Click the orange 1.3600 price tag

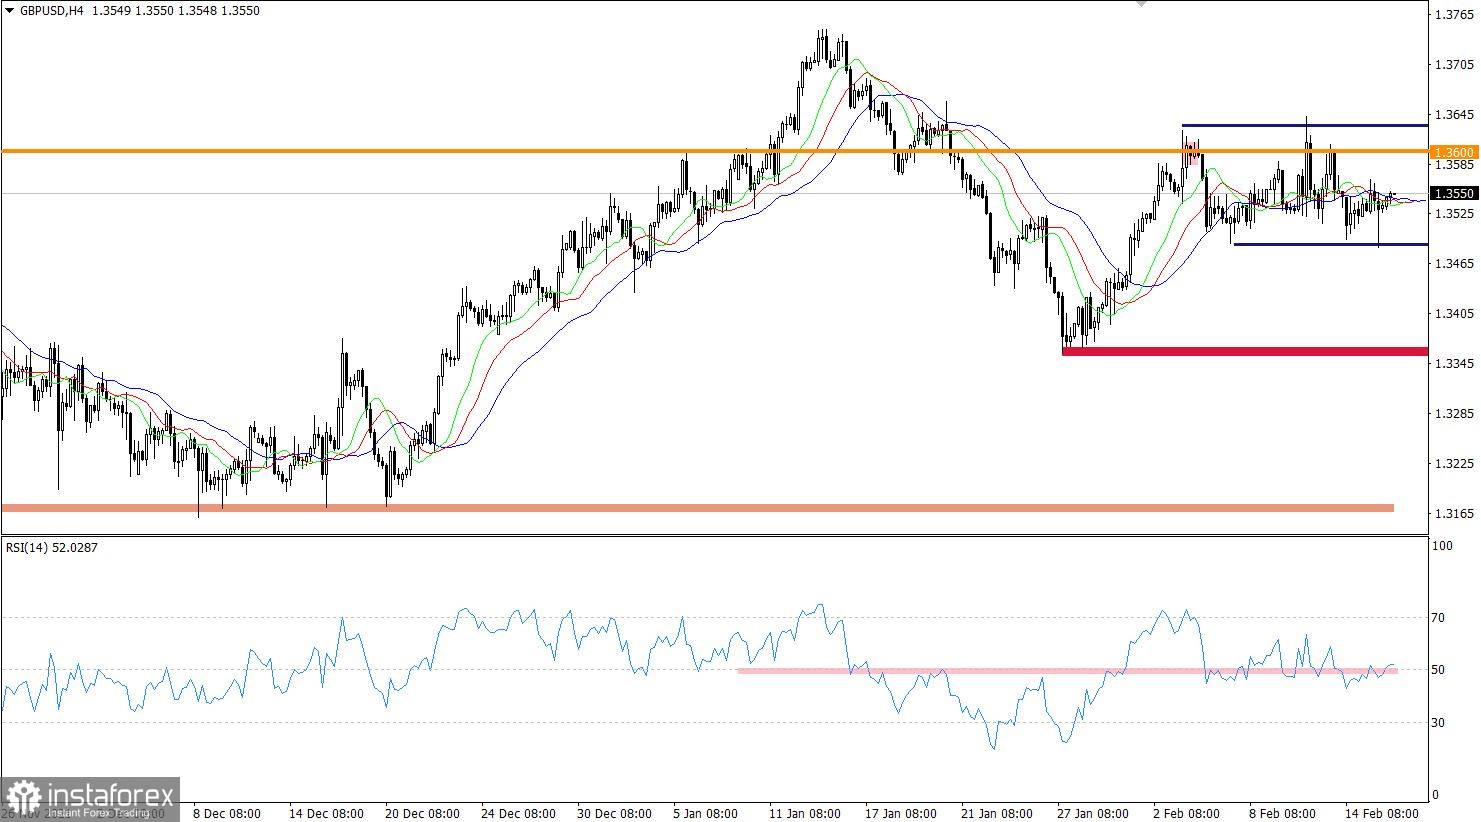point(1454,152)
